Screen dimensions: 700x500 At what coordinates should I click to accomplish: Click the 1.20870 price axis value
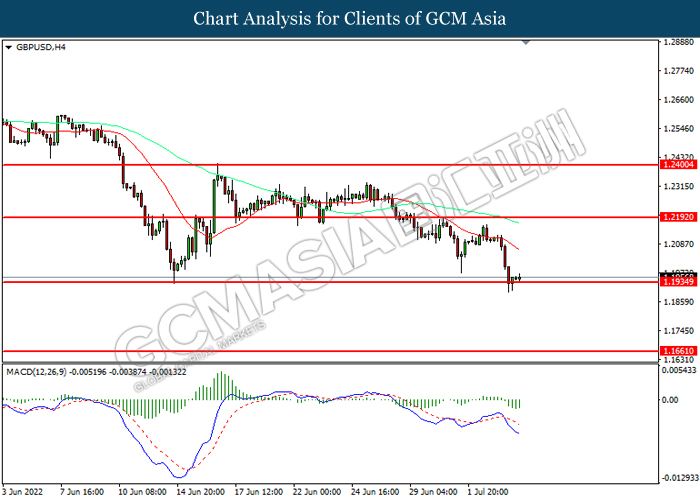(679, 244)
